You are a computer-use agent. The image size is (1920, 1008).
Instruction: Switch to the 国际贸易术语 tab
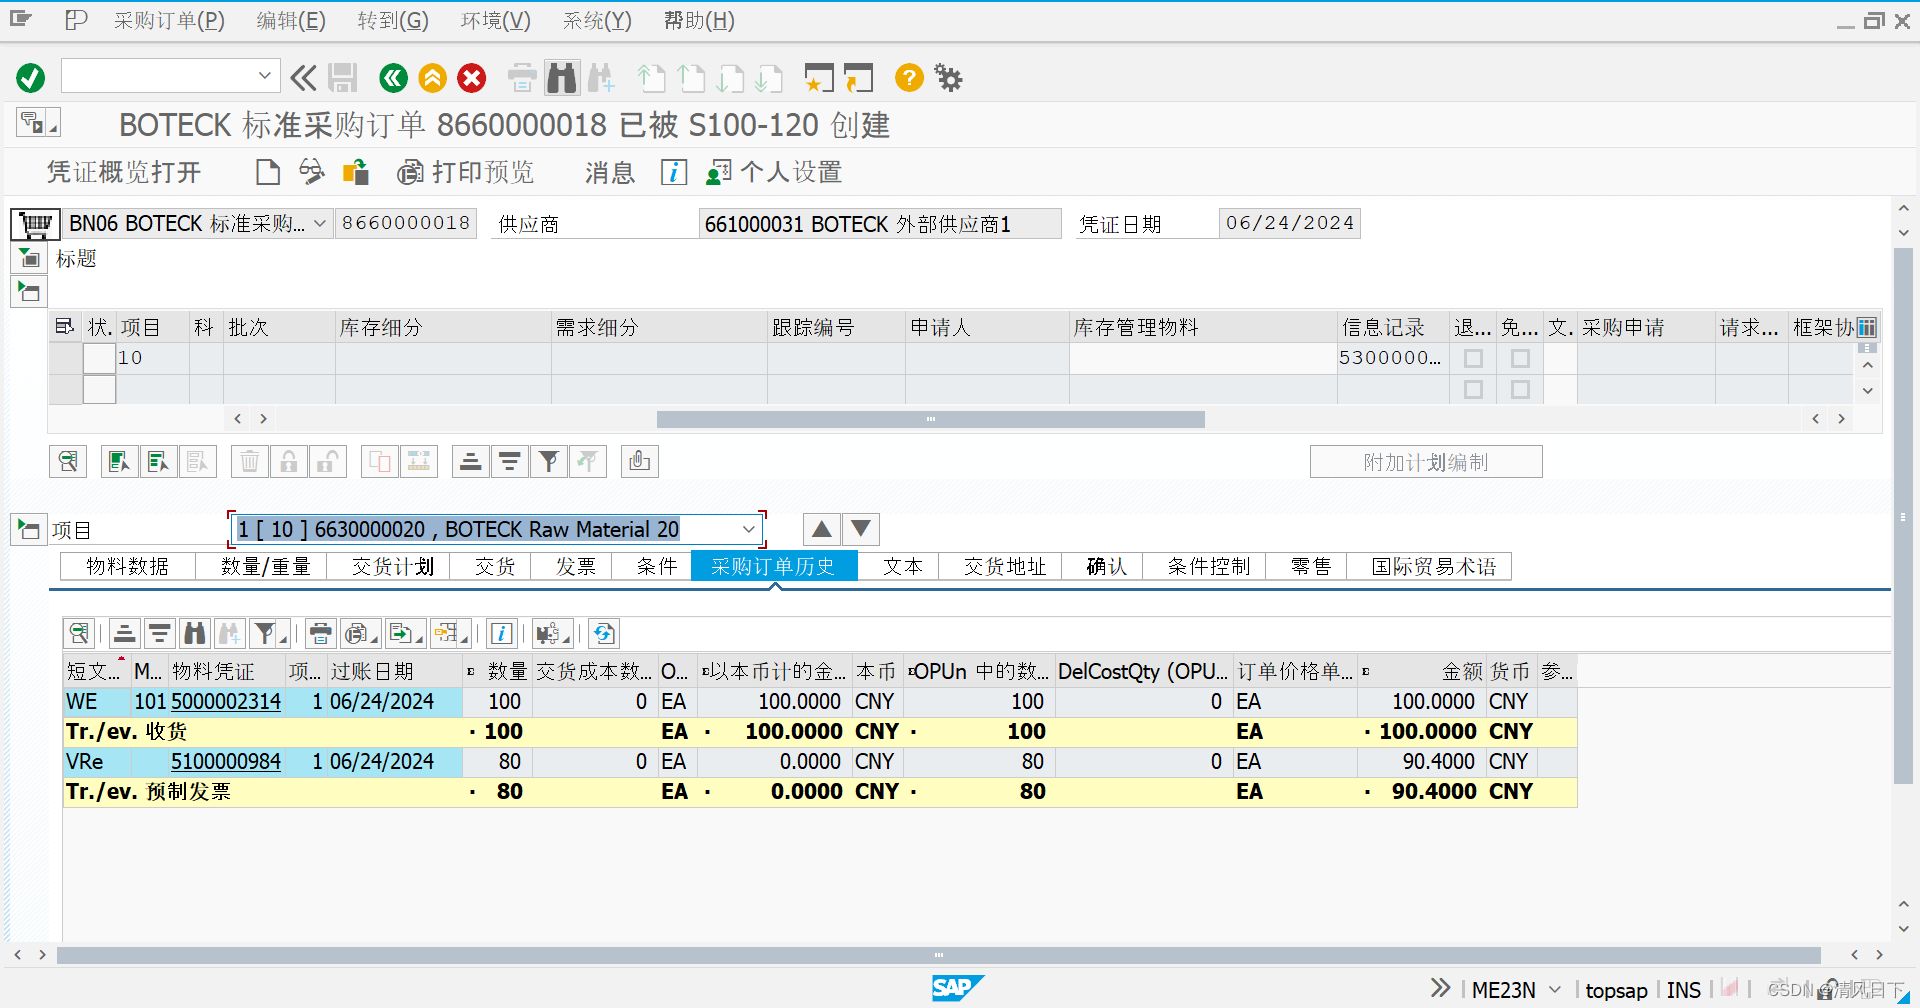(x=1433, y=566)
